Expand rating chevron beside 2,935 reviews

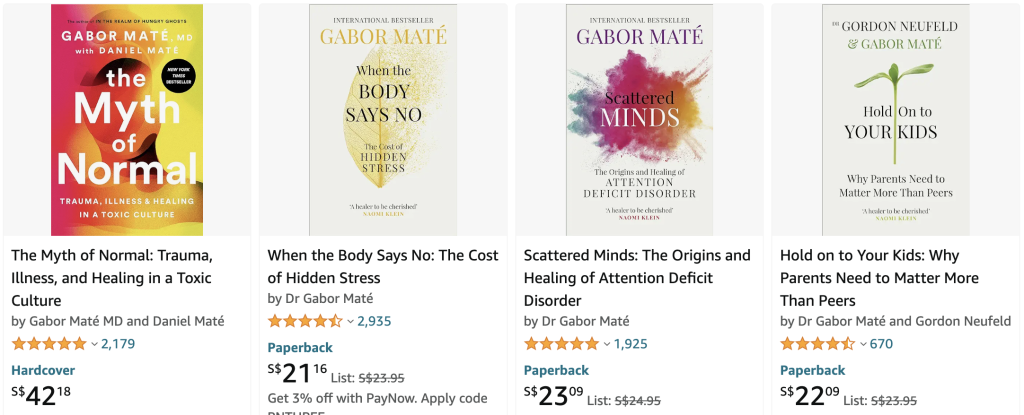(350, 322)
